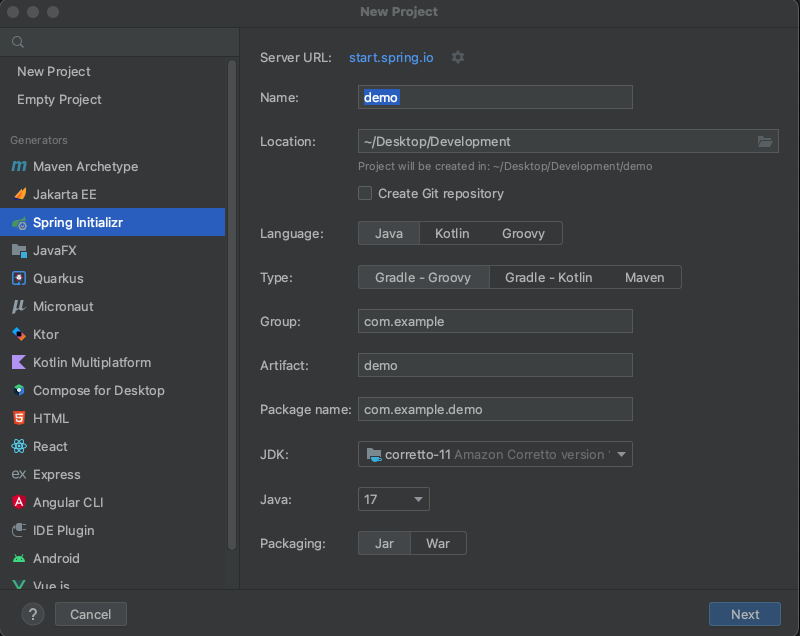Click the HTML5 shield icon
This screenshot has width=800, height=636.
[x=19, y=418]
